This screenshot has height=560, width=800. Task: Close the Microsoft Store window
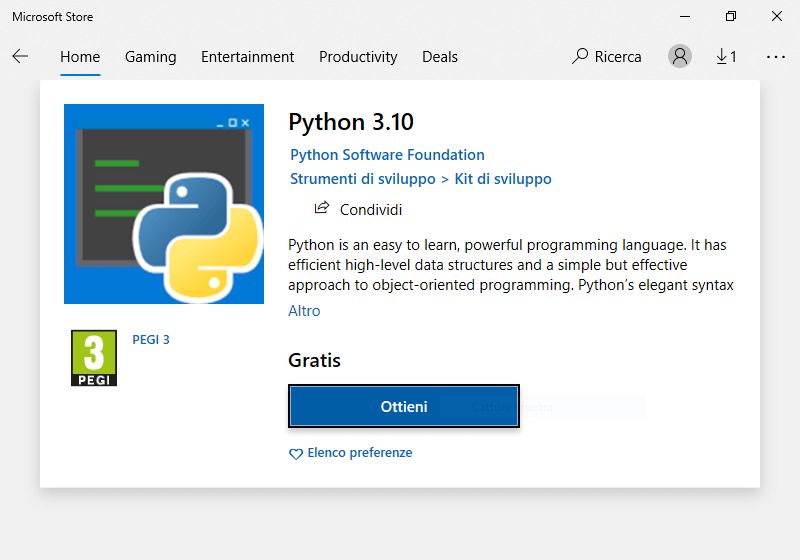[x=777, y=16]
